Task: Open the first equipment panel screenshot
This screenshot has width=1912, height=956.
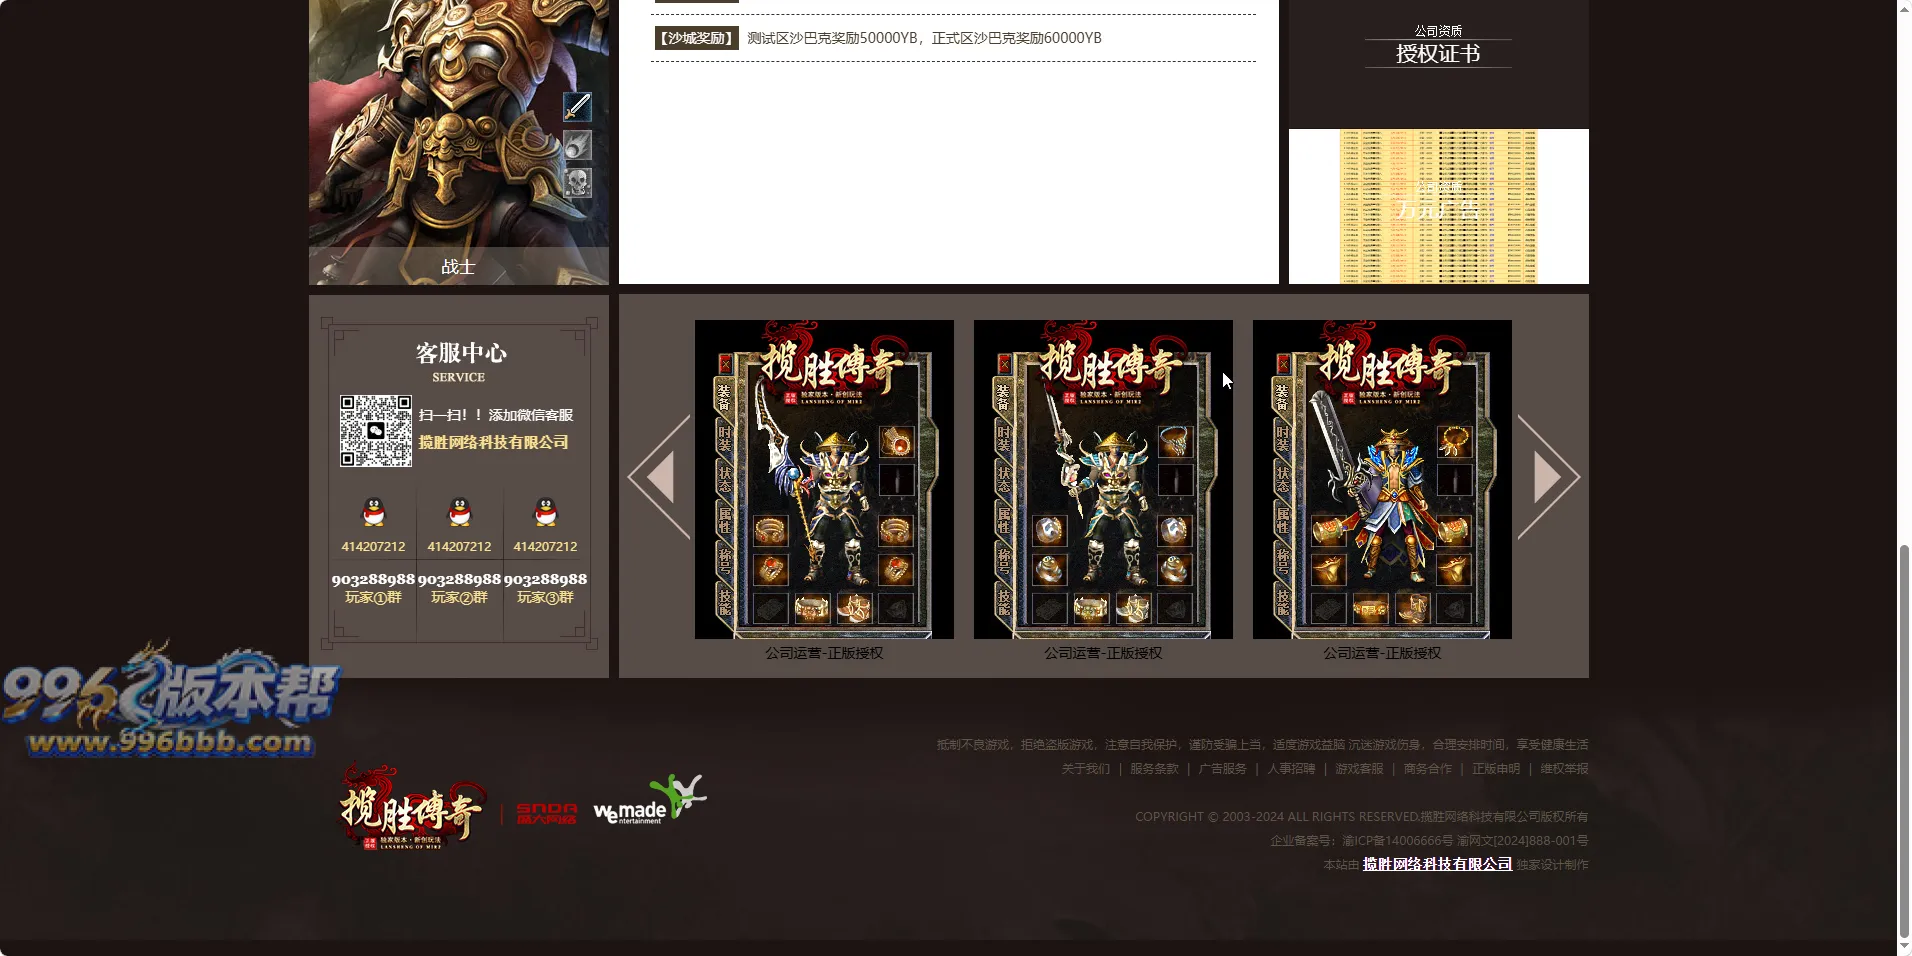Action: (x=824, y=479)
